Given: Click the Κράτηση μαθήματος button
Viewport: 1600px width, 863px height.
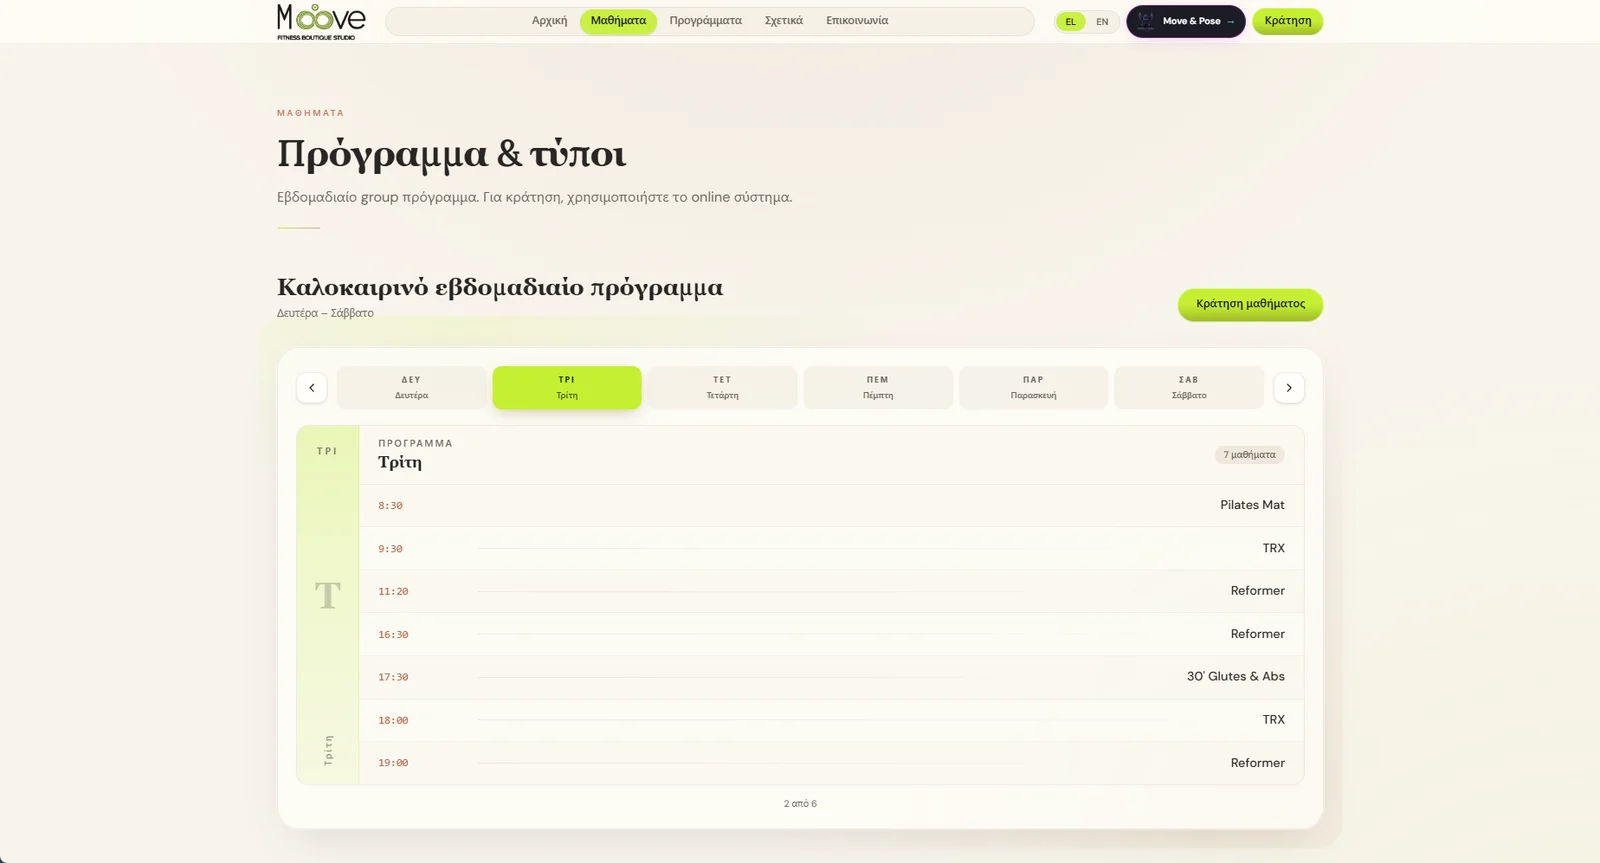Looking at the screenshot, I should pyautogui.click(x=1250, y=304).
